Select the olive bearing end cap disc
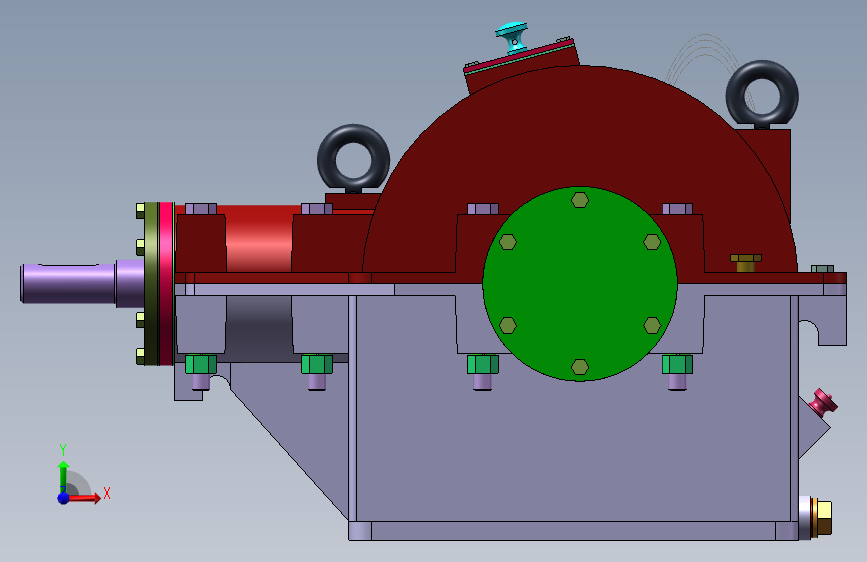 click(x=151, y=283)
